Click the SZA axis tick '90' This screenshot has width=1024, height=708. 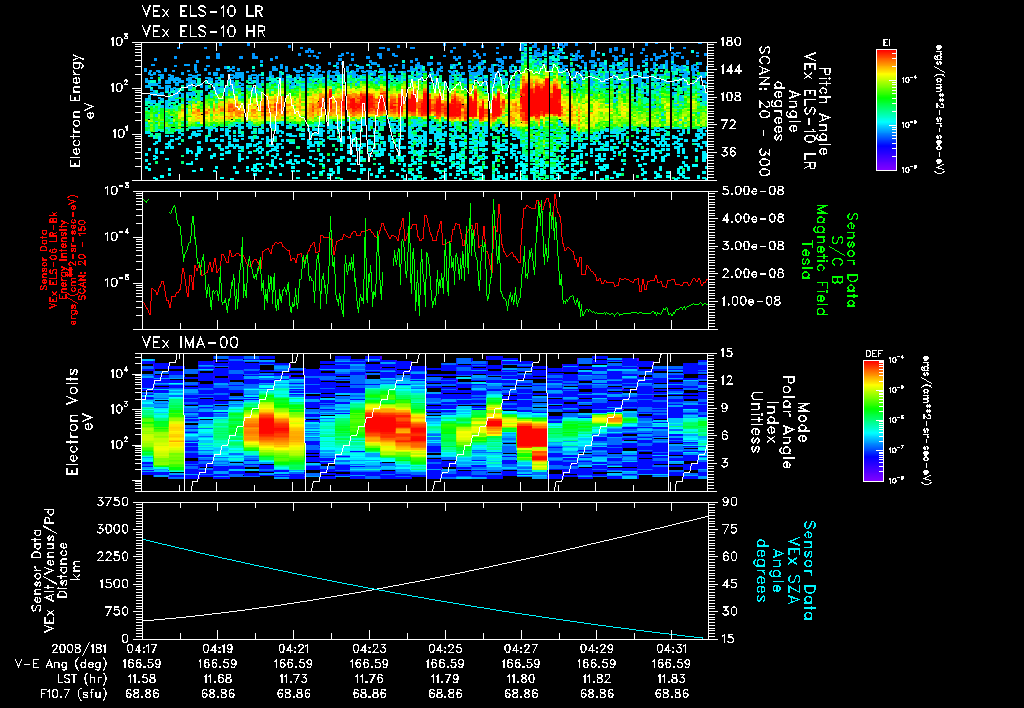(729, 502)
